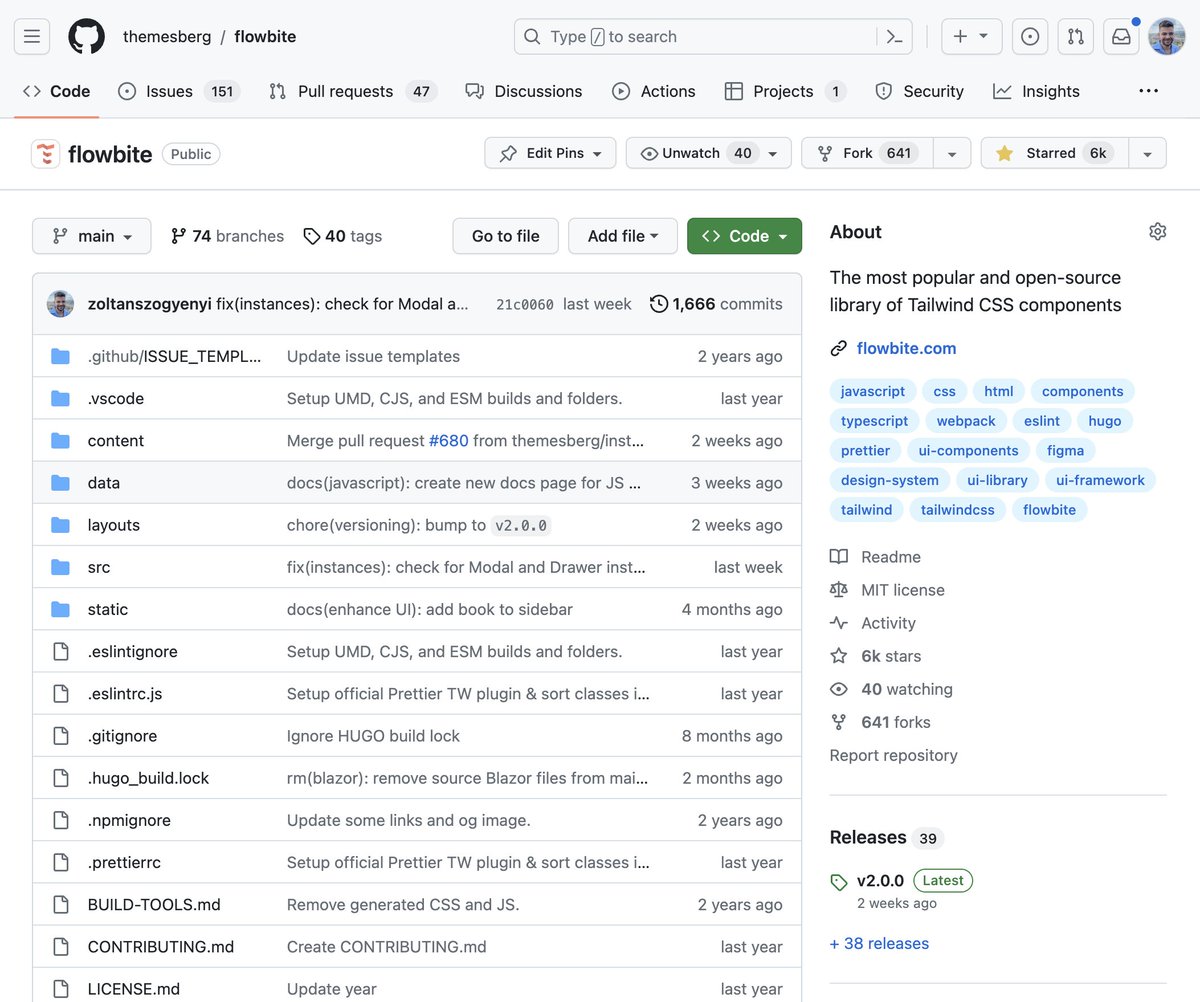The height and width of the screenshot is (1002, 1200).
Task: Click the folder icon of the src row
Action: (x=61, y=567)
